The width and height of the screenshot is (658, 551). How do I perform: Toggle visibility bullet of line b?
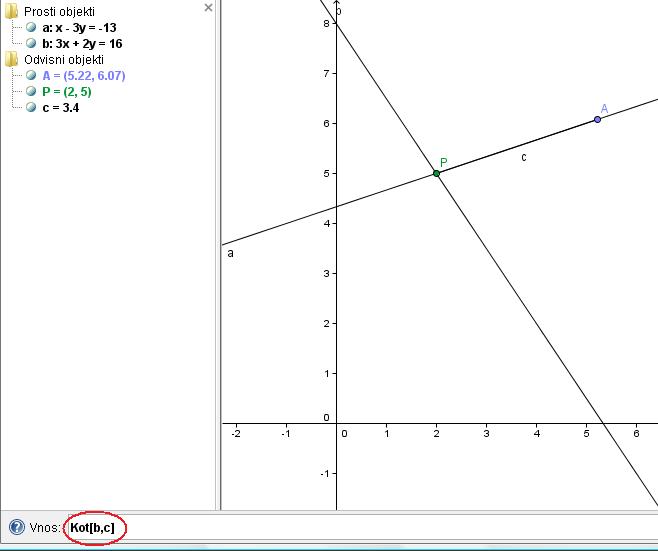pos(31,44)
